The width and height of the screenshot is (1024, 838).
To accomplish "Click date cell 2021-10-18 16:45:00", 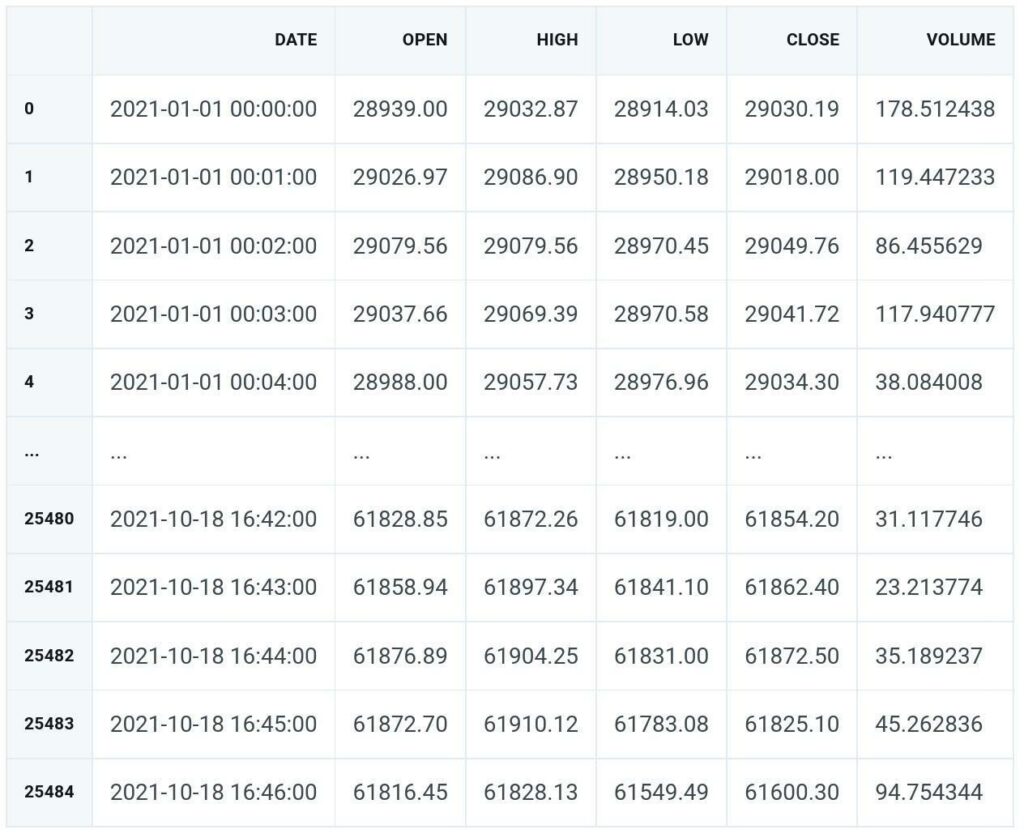I will click(214, 724).
